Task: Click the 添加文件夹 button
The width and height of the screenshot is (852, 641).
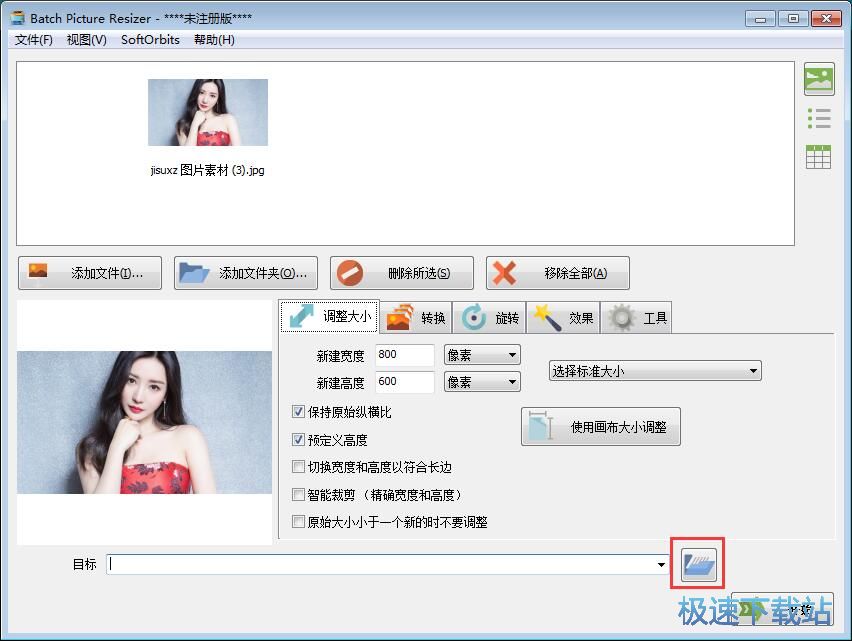Action: pos(245,271)
